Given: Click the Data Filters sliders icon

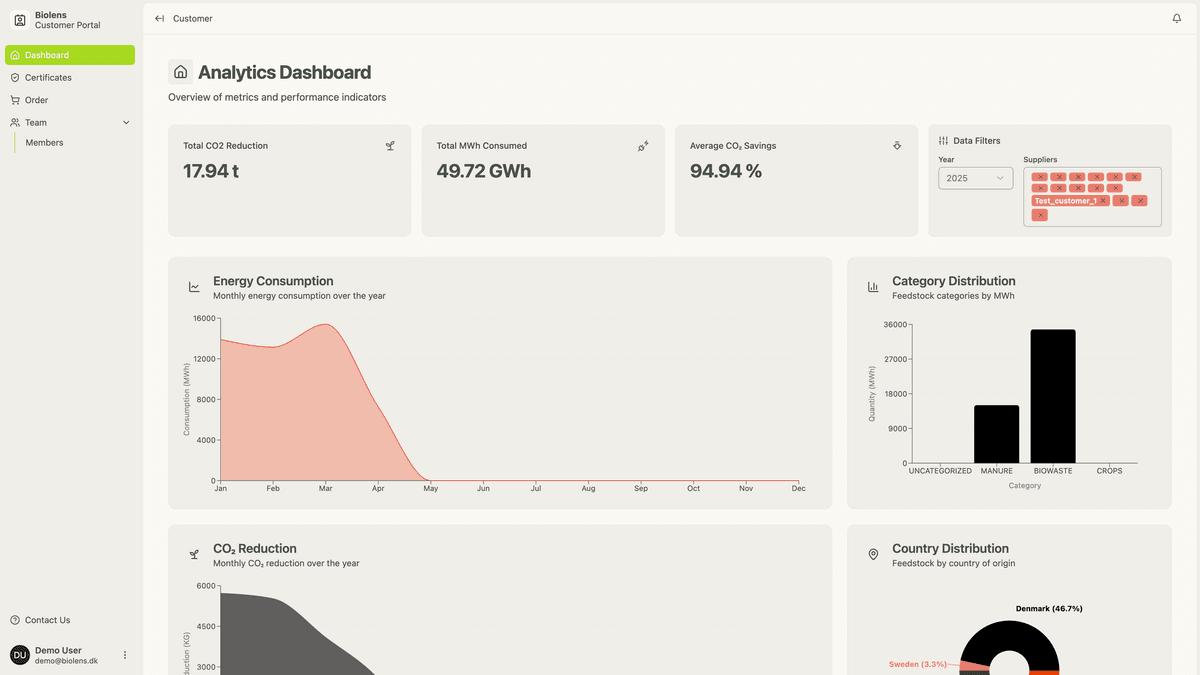Looking at the screenshot, I should 943,140.
